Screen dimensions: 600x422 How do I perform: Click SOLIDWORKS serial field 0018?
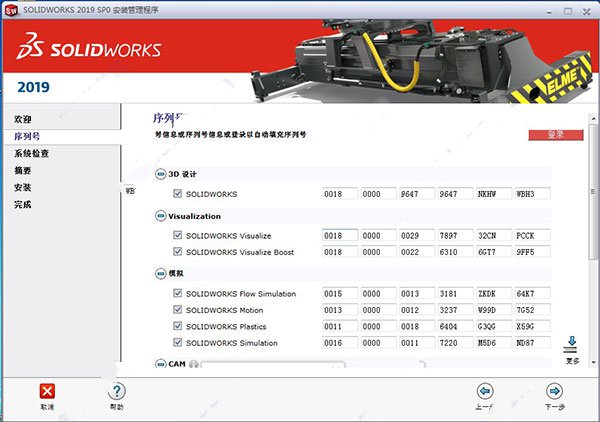(340, 194)
